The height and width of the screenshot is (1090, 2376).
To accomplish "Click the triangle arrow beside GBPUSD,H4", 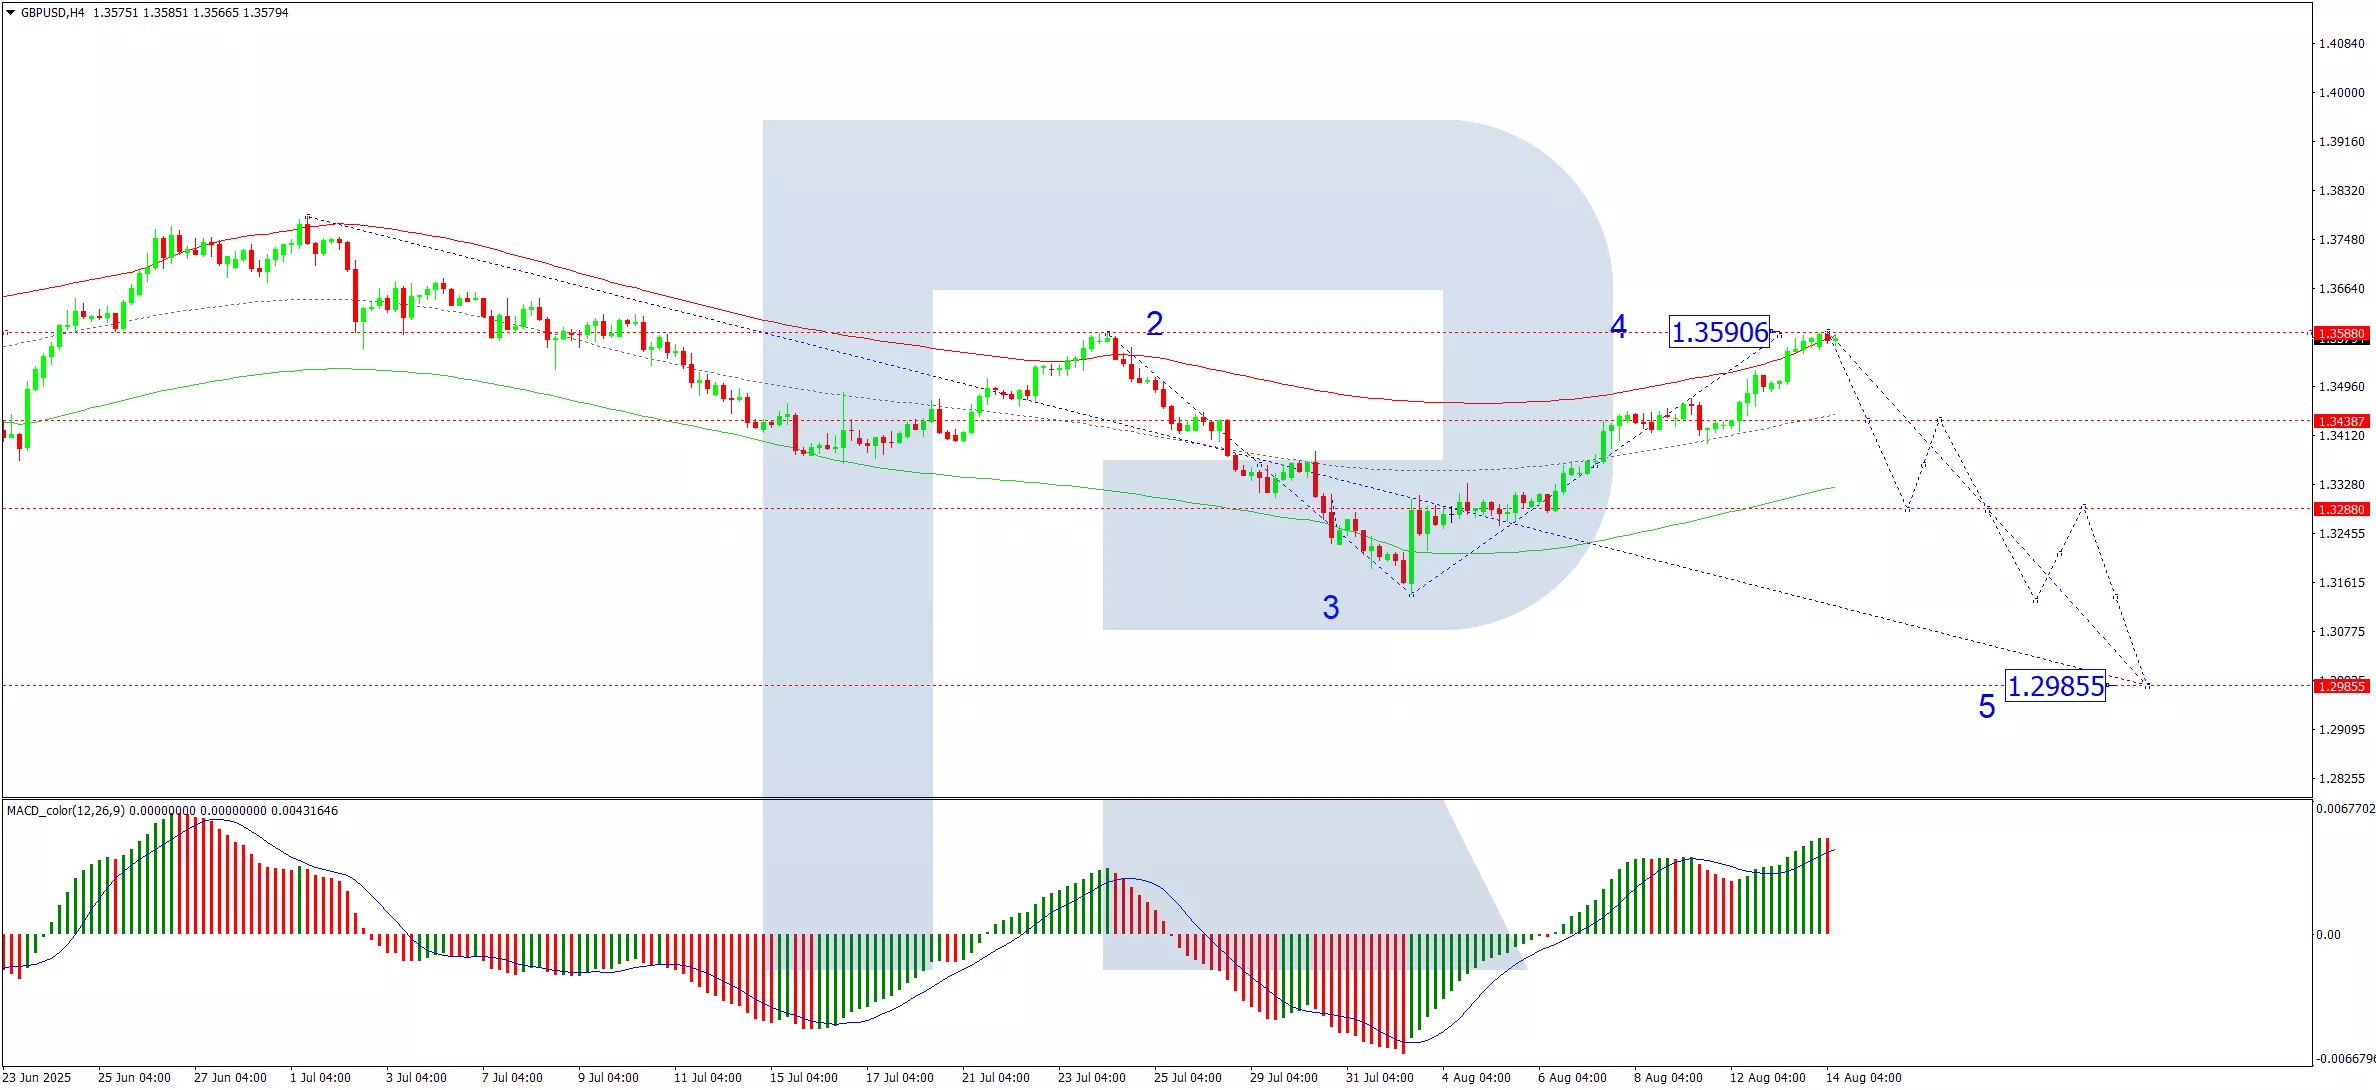I will click(x=10, y=13).
